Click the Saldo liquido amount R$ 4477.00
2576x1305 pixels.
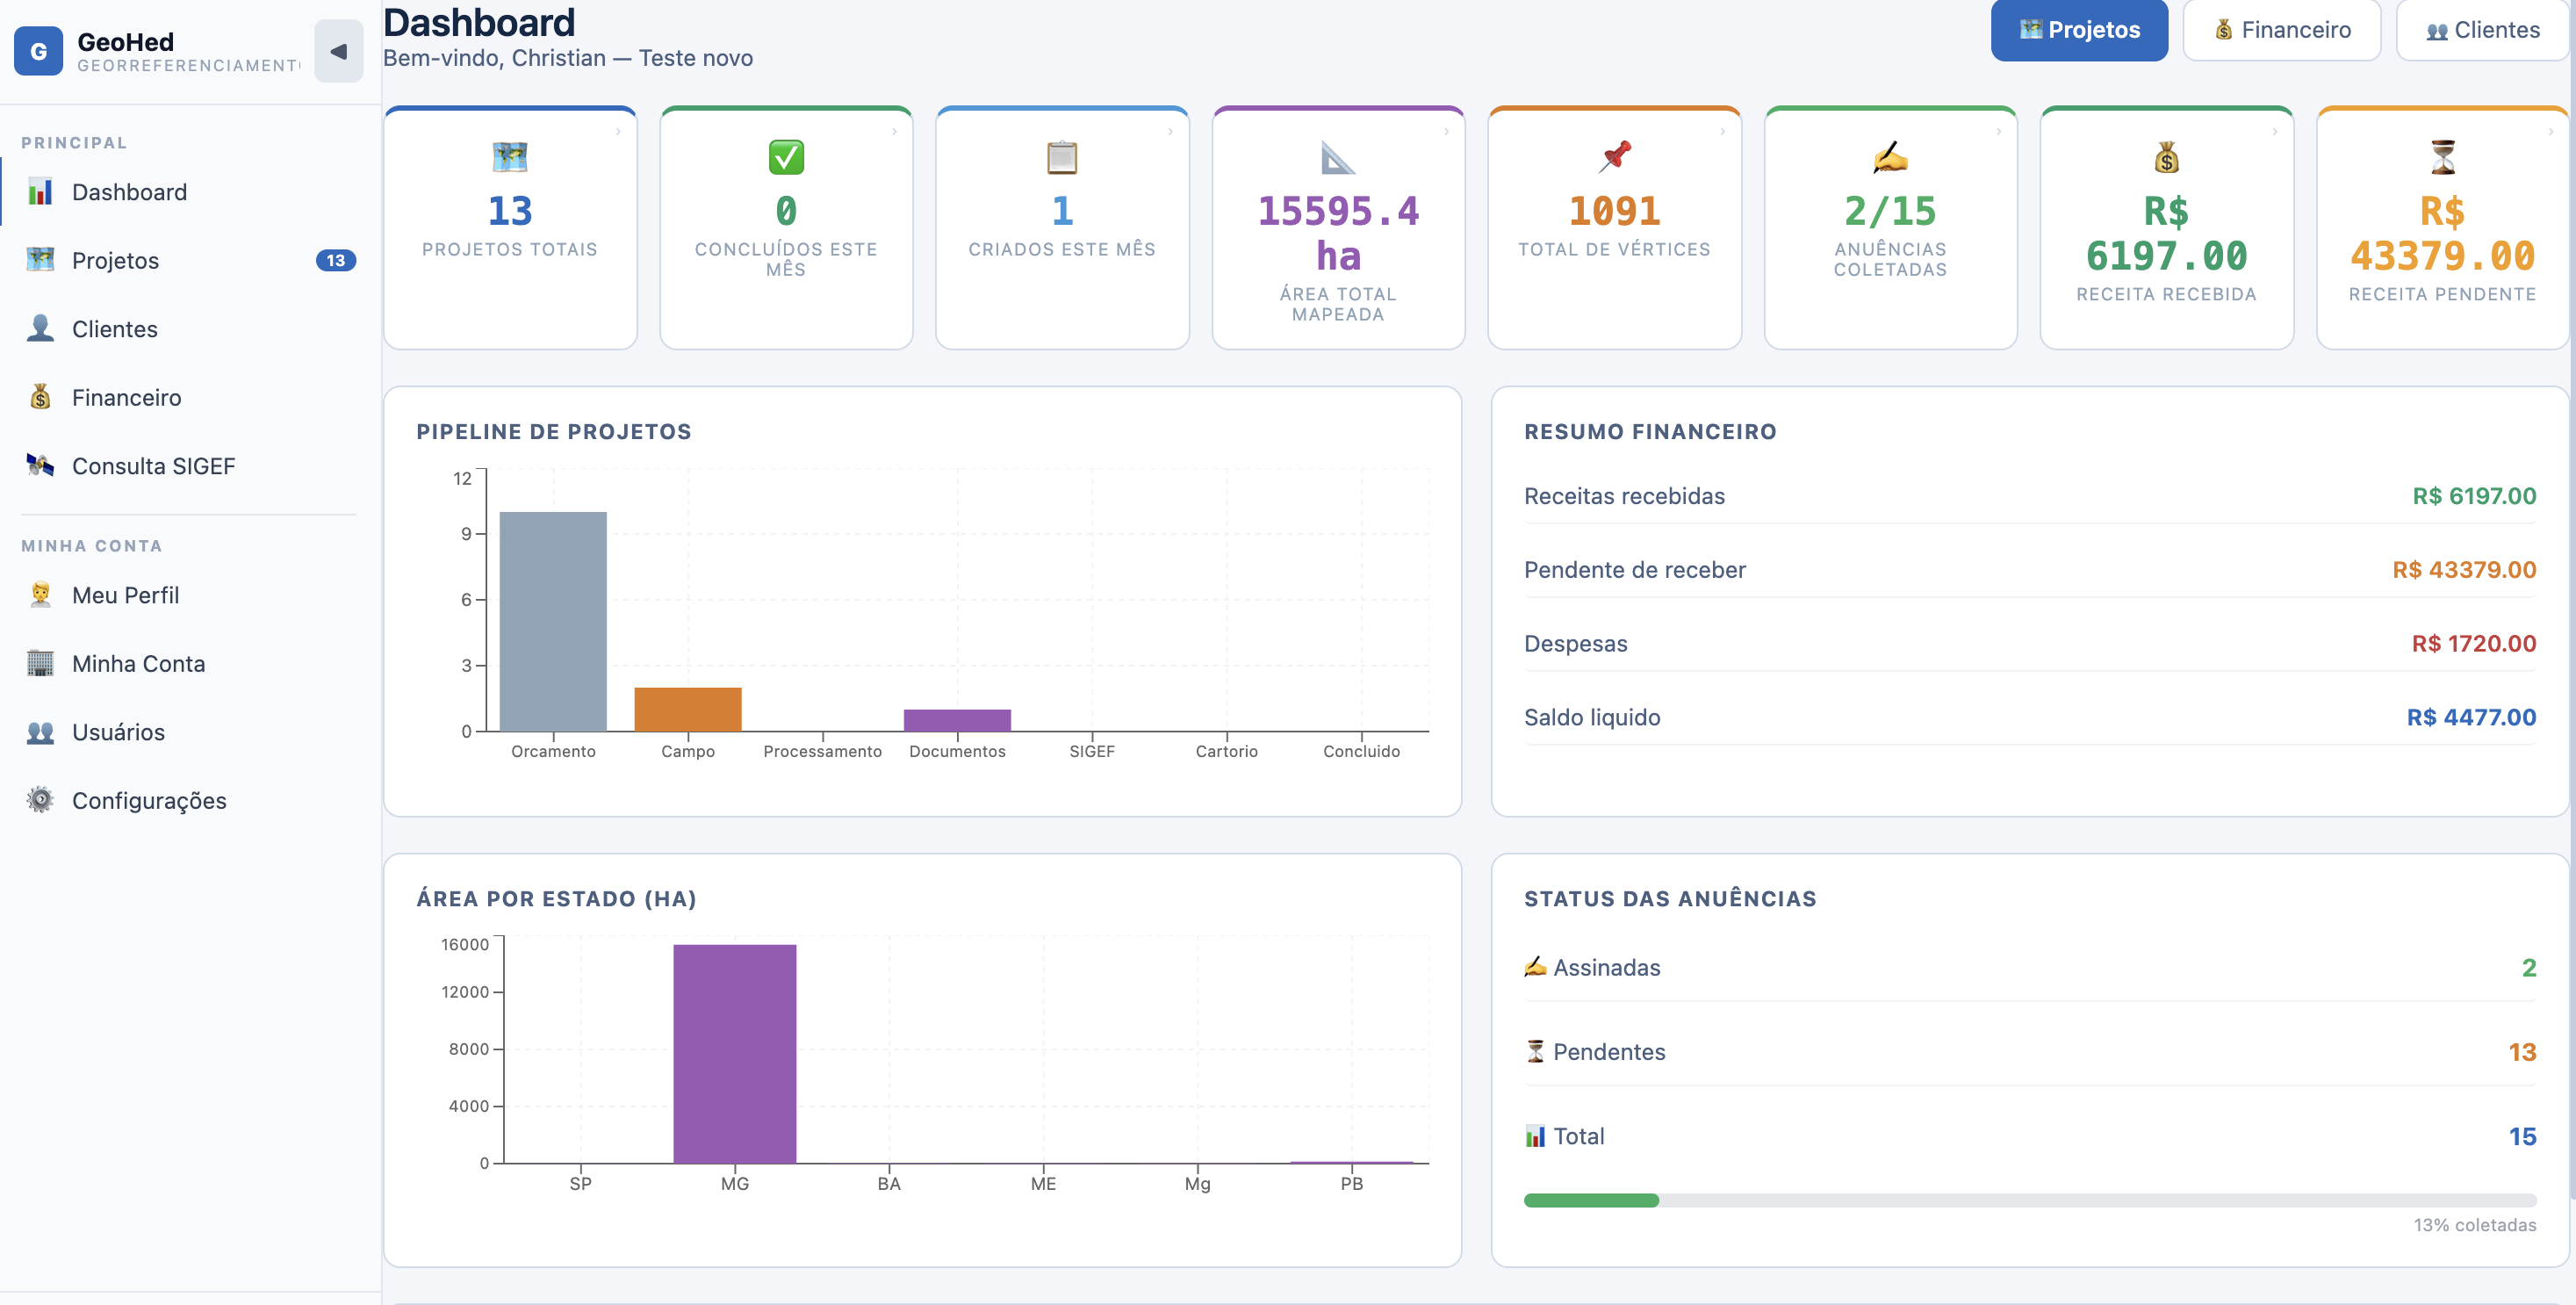point(2471,717)
